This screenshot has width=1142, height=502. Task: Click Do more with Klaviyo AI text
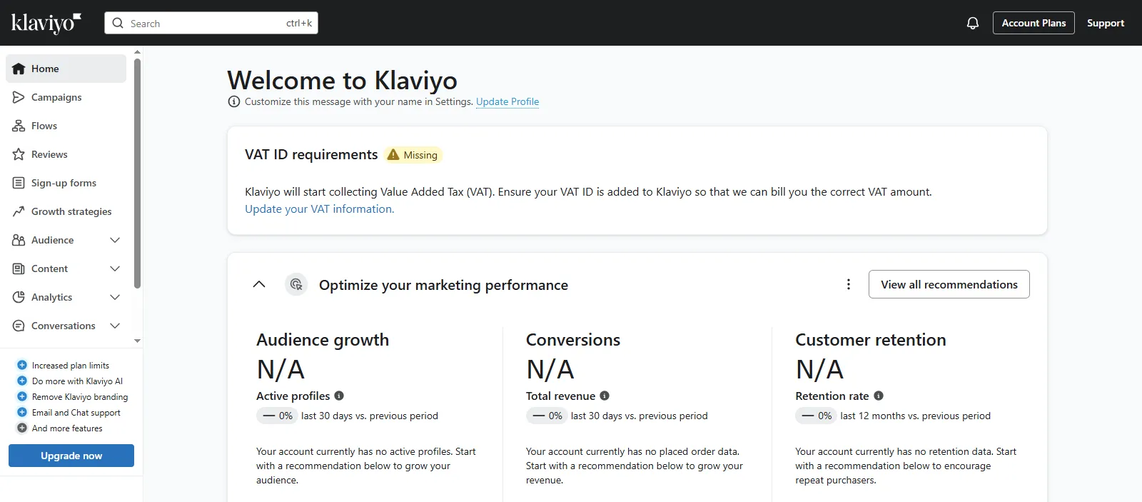tap(77, 381)
